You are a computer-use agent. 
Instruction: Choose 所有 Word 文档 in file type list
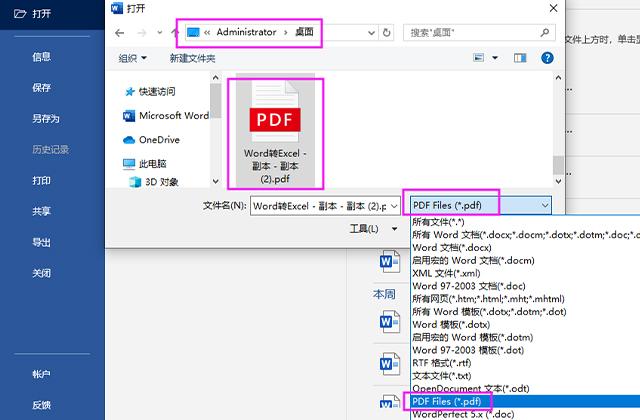click(x=525, y=235)
